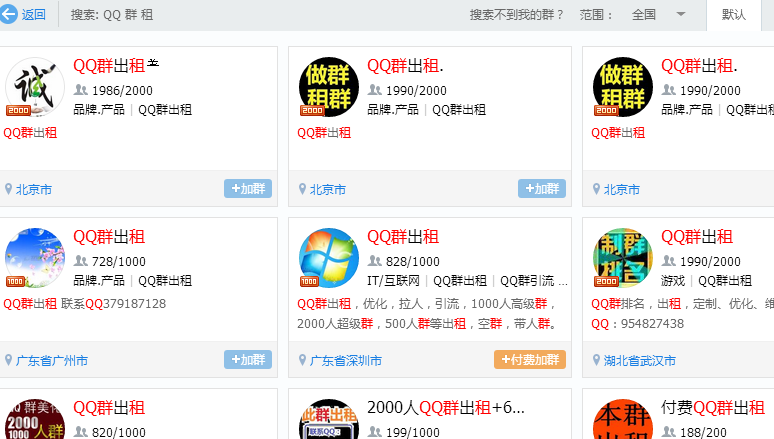Open the 做群租群 avatar in the middle card
The width and height of the screenshot is (774, 439).
pos(329,86)
